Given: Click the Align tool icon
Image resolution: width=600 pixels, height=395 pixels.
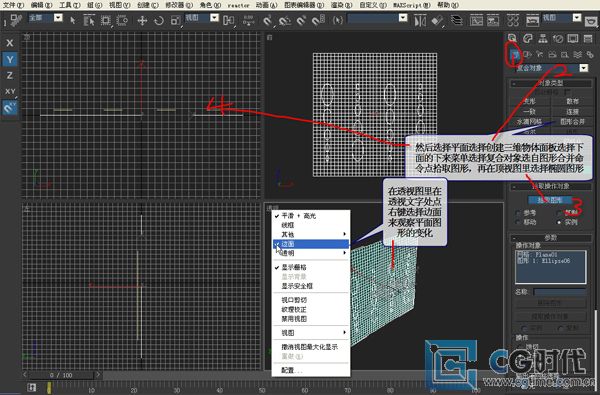Looking at the screenshot, I should 437,20.
